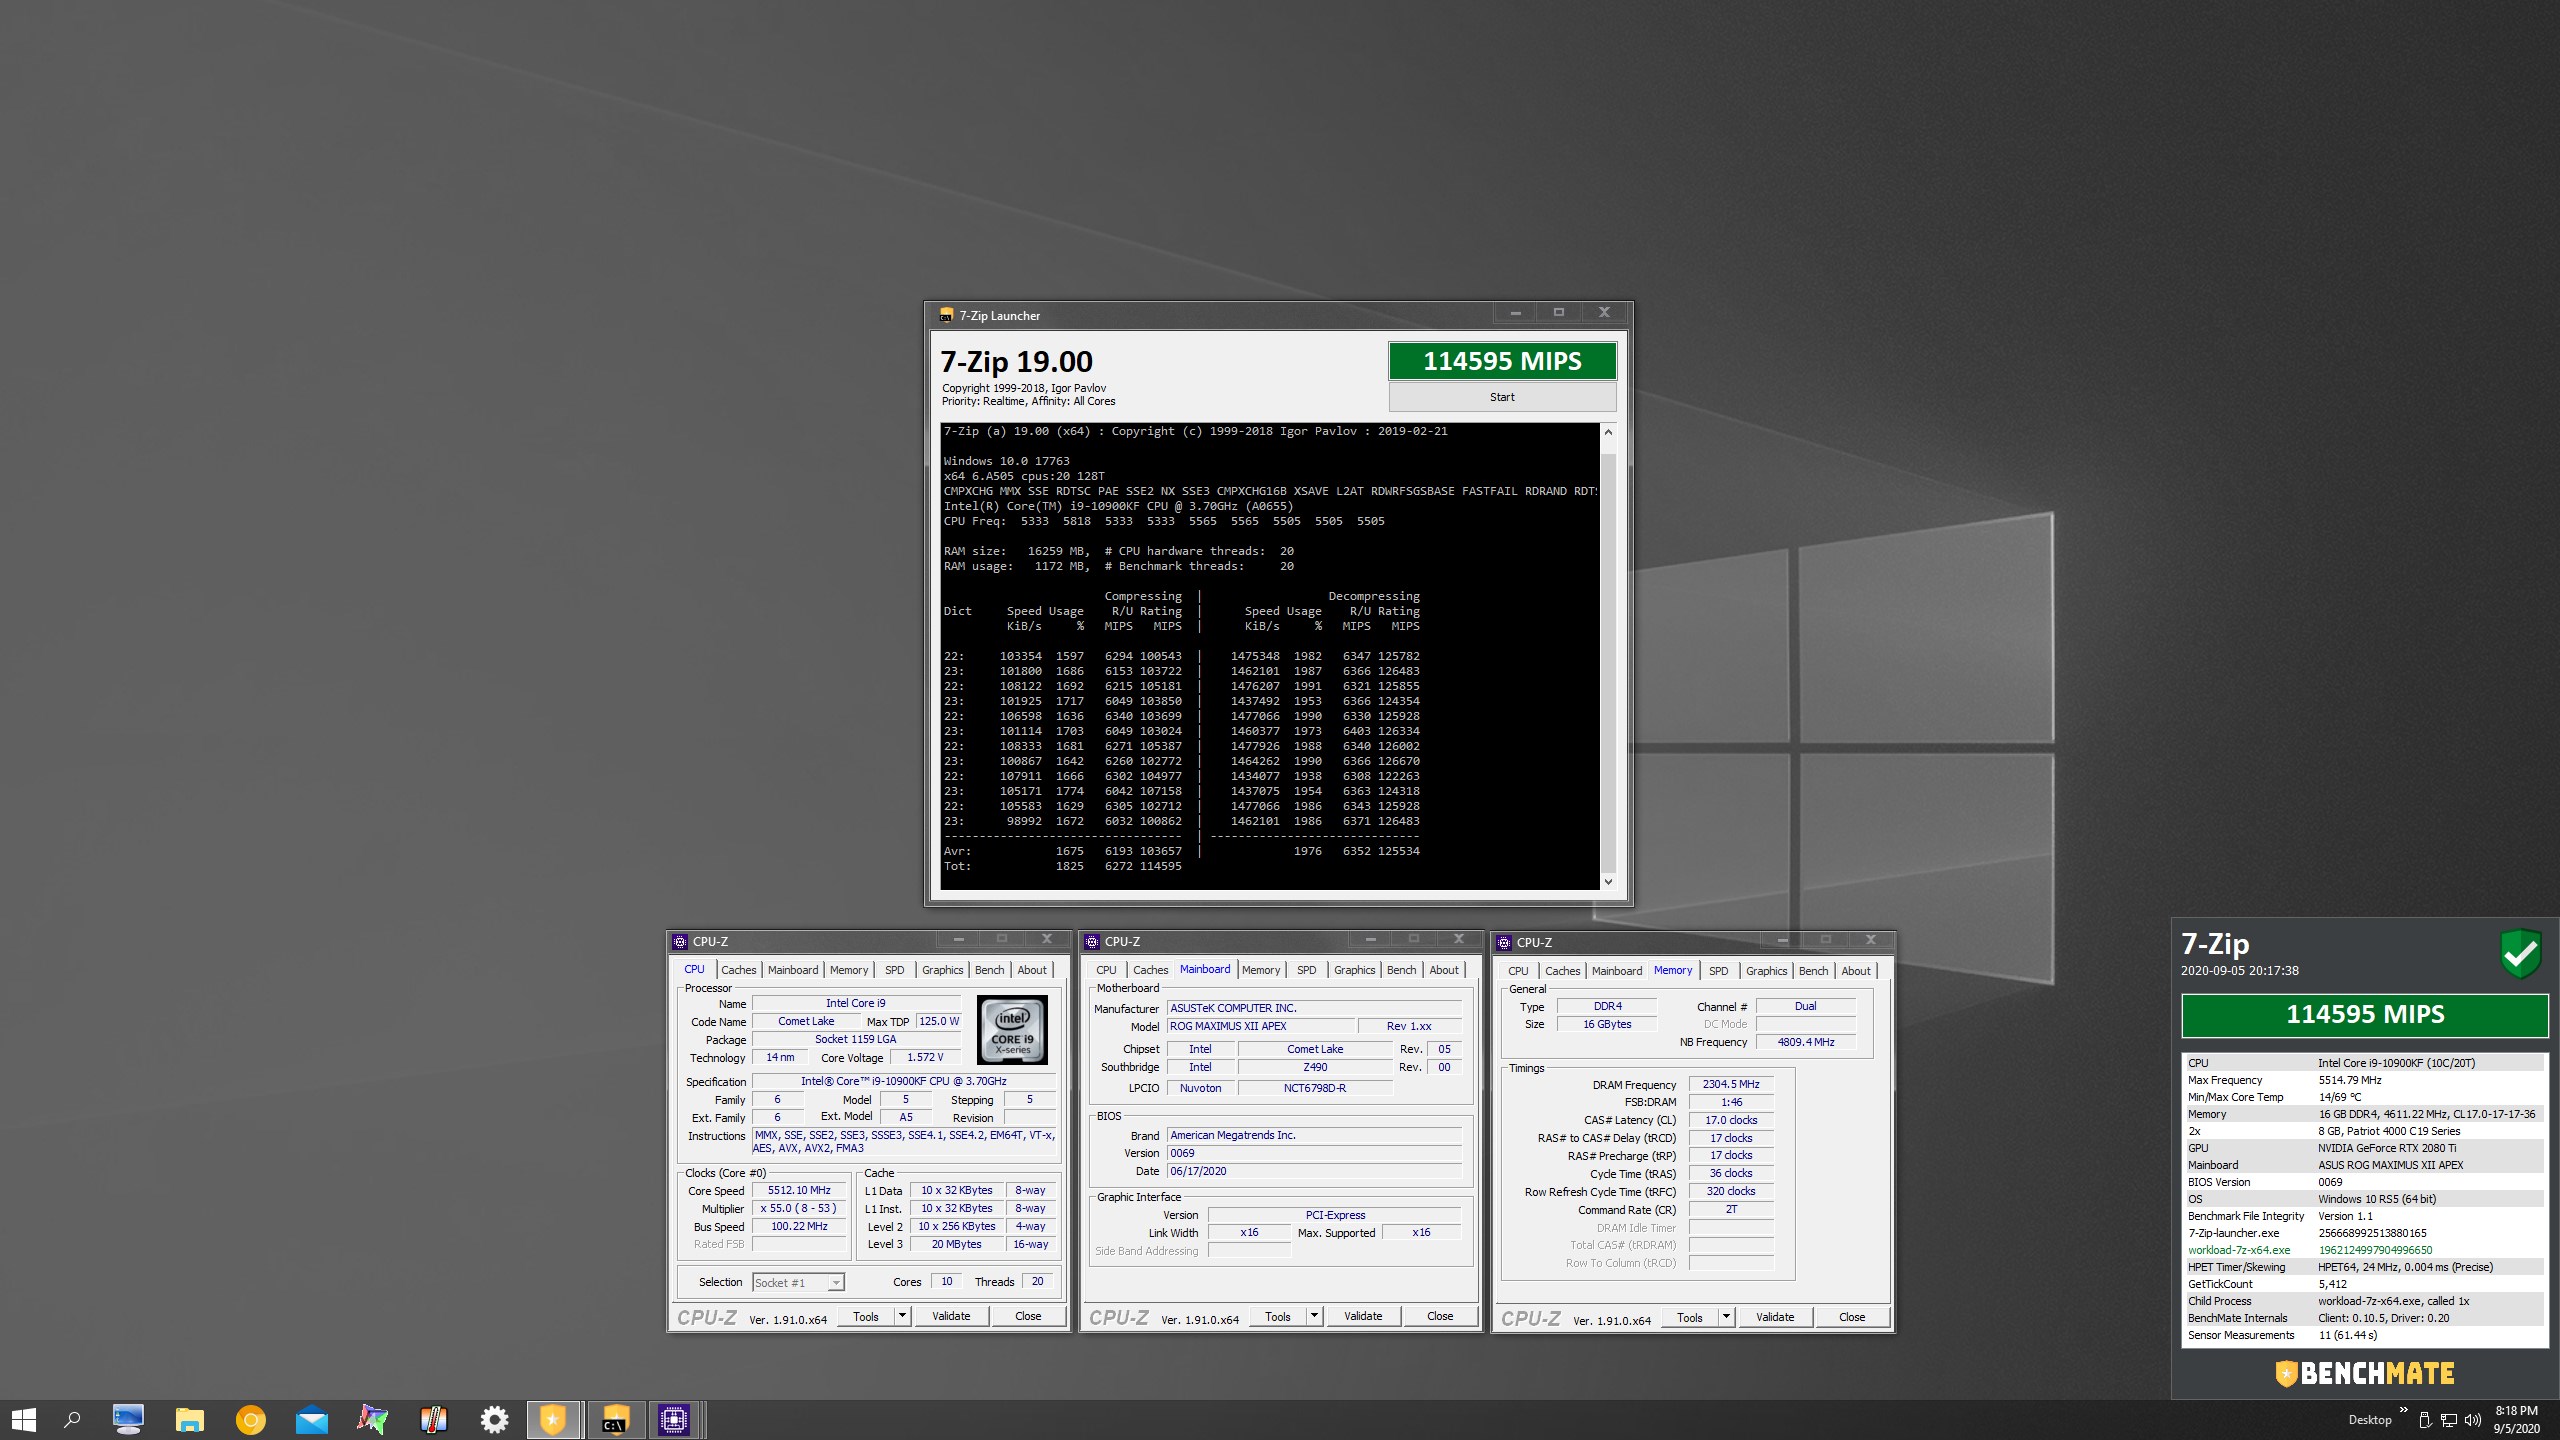
Task: Open SPD tab in the Memory CPU-Z window
Action: coord(1718,971)
